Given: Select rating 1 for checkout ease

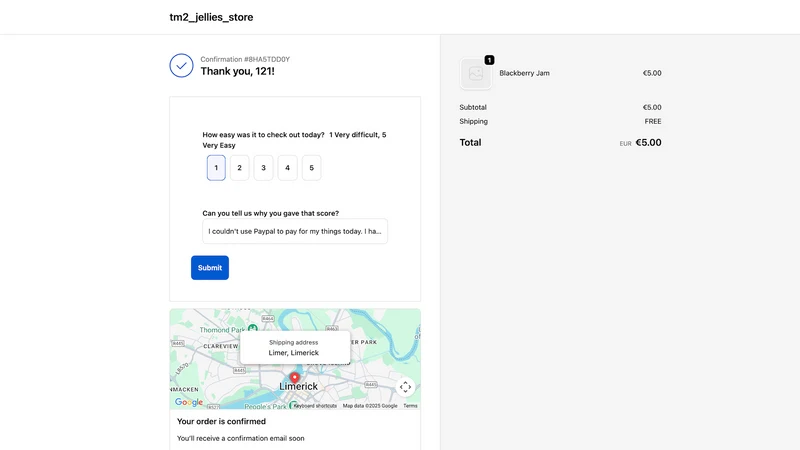Looking at the screenshot, I should point(216,168).
